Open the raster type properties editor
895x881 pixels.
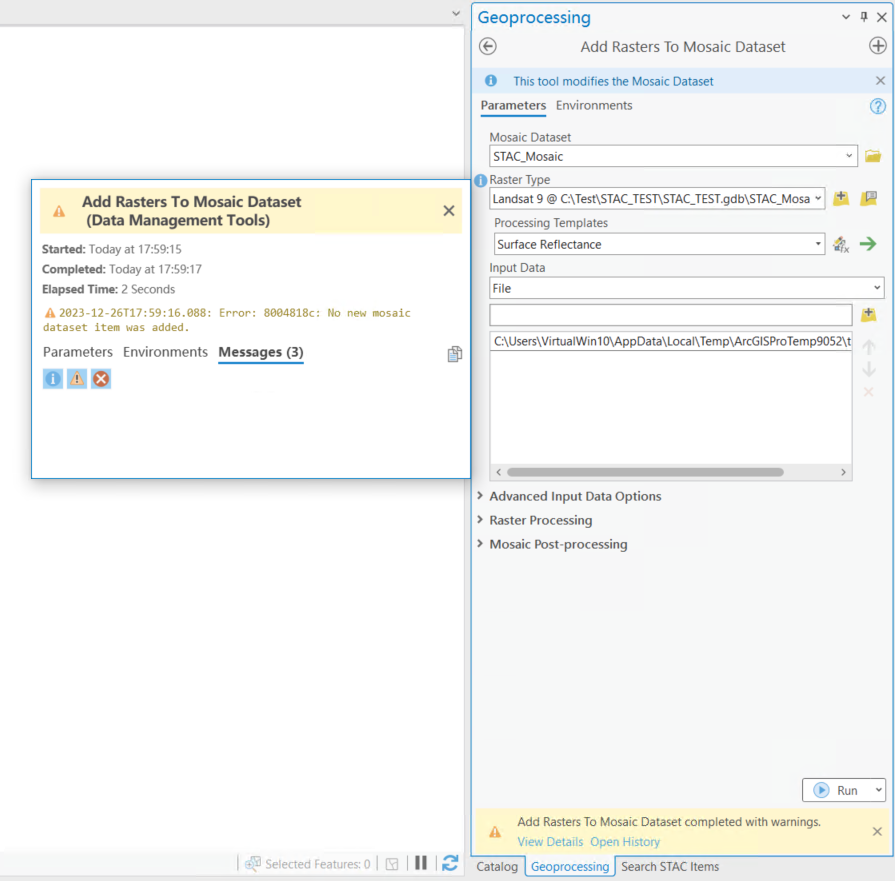click(869, 198)
